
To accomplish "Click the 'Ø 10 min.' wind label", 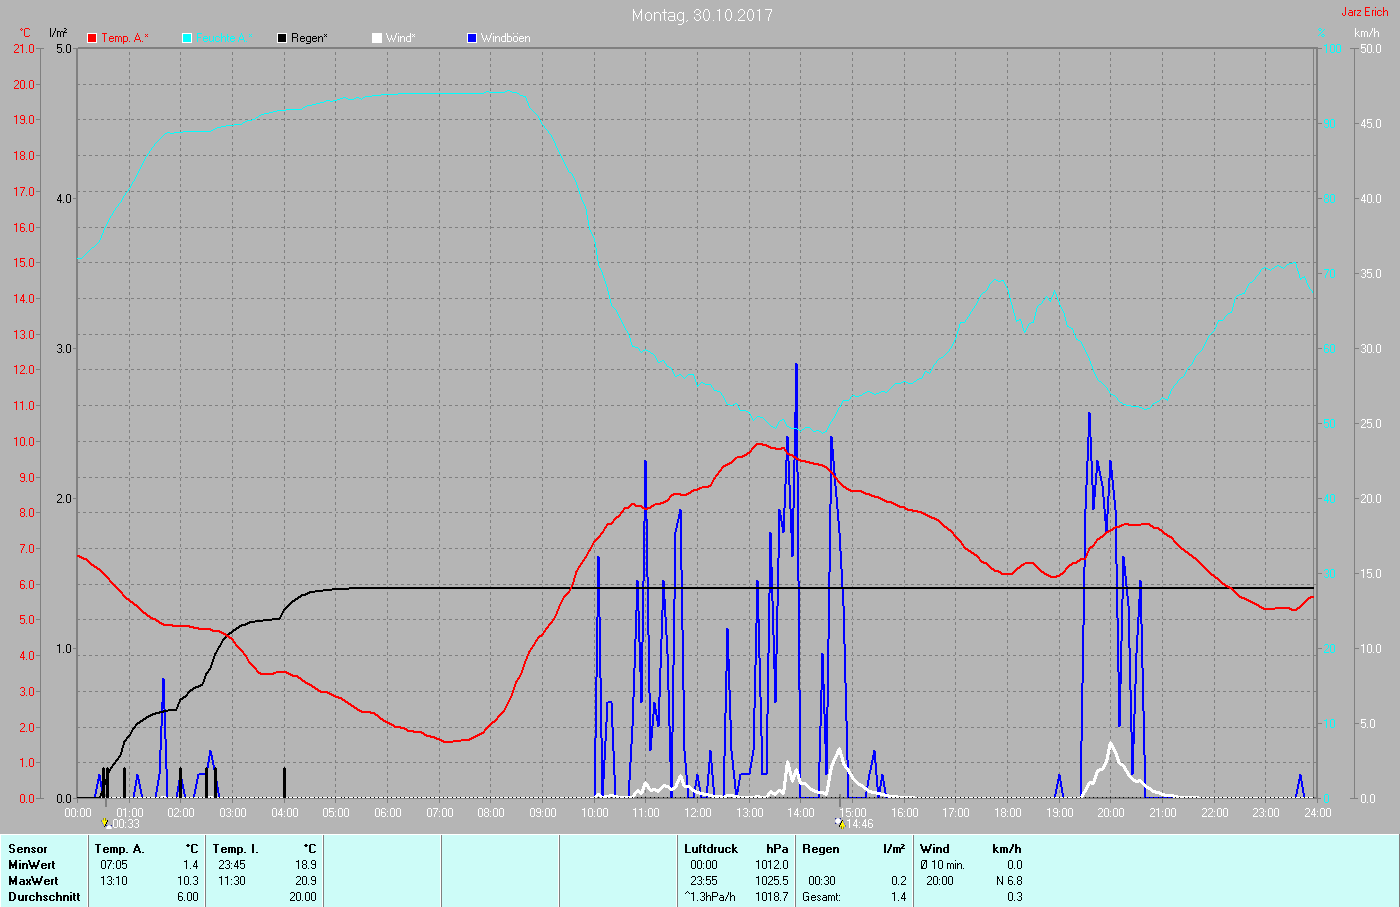I will [942, 865].
